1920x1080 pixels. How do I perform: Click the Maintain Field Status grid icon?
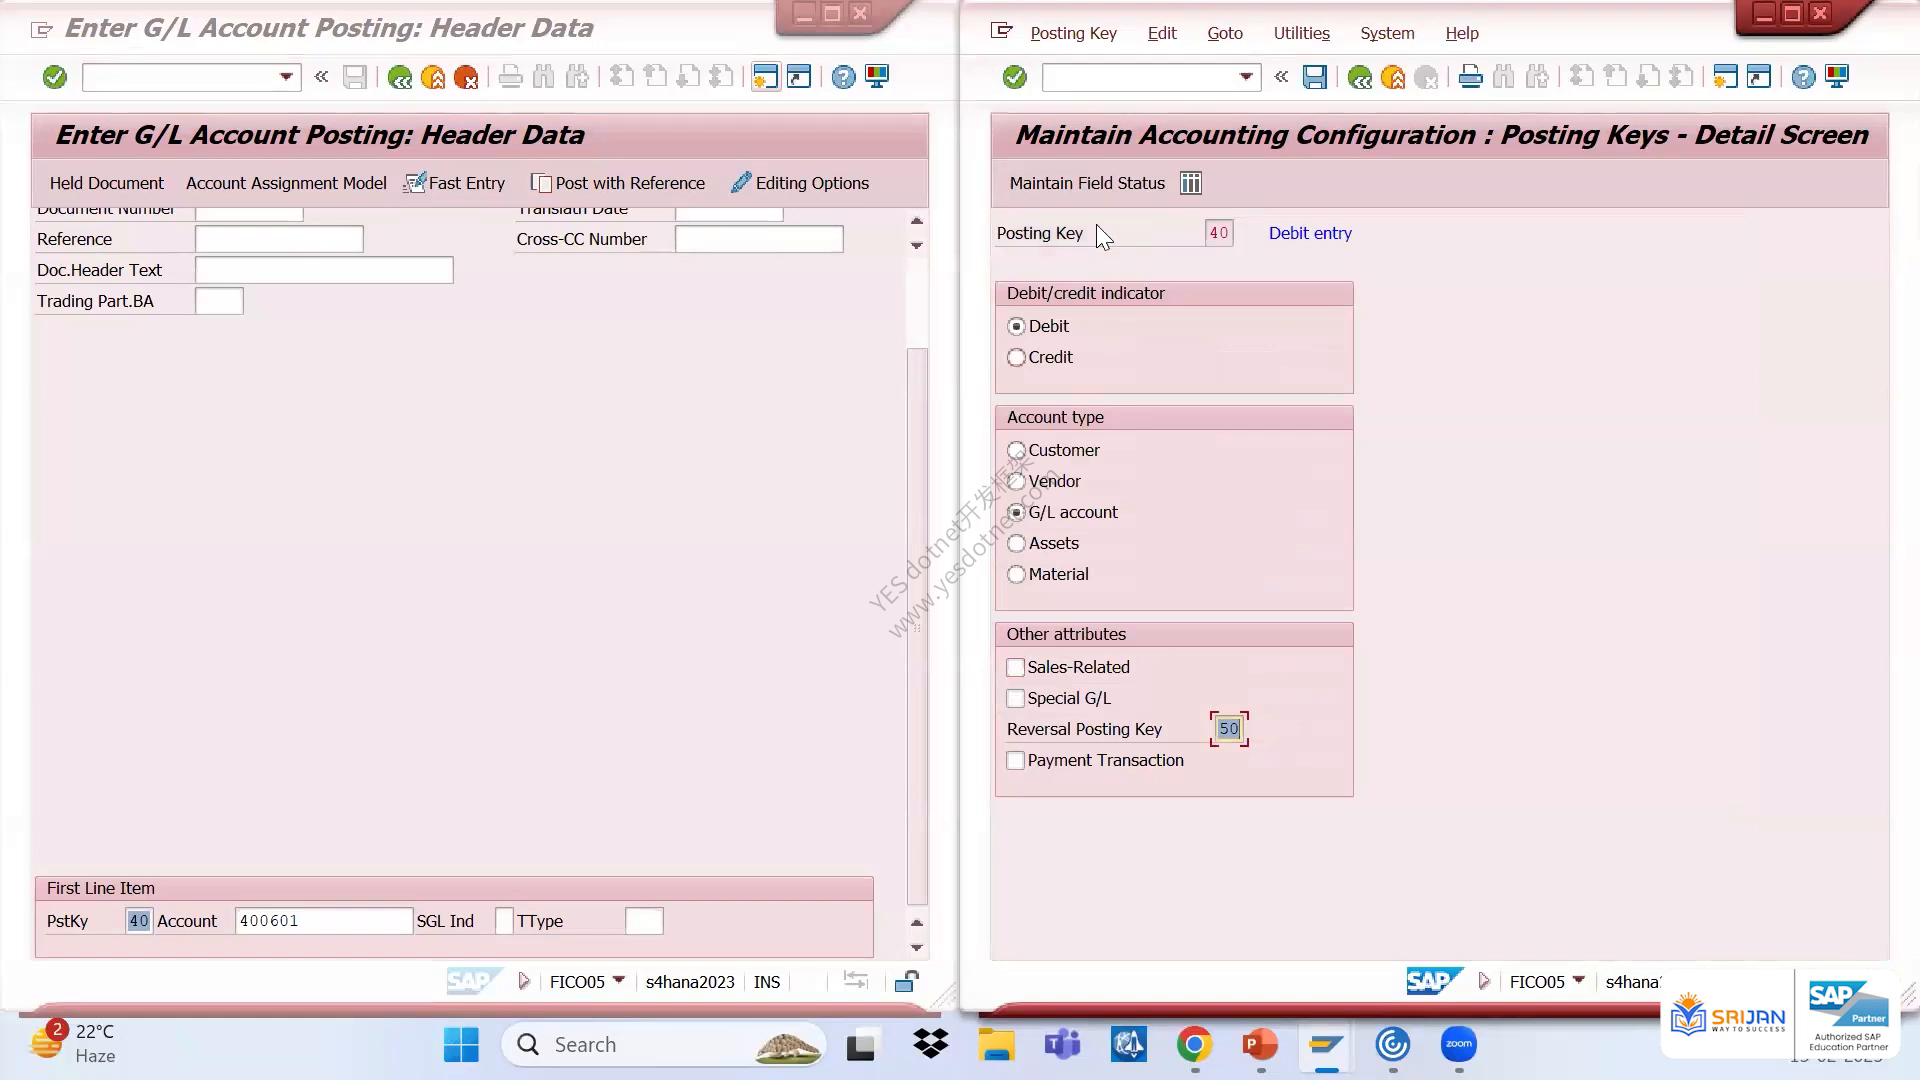coord(1191,183)
